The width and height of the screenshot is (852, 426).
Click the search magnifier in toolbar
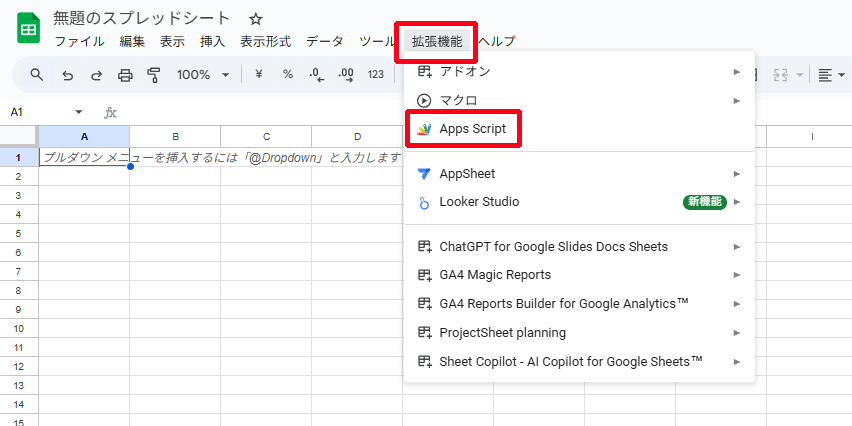[36, 74]
